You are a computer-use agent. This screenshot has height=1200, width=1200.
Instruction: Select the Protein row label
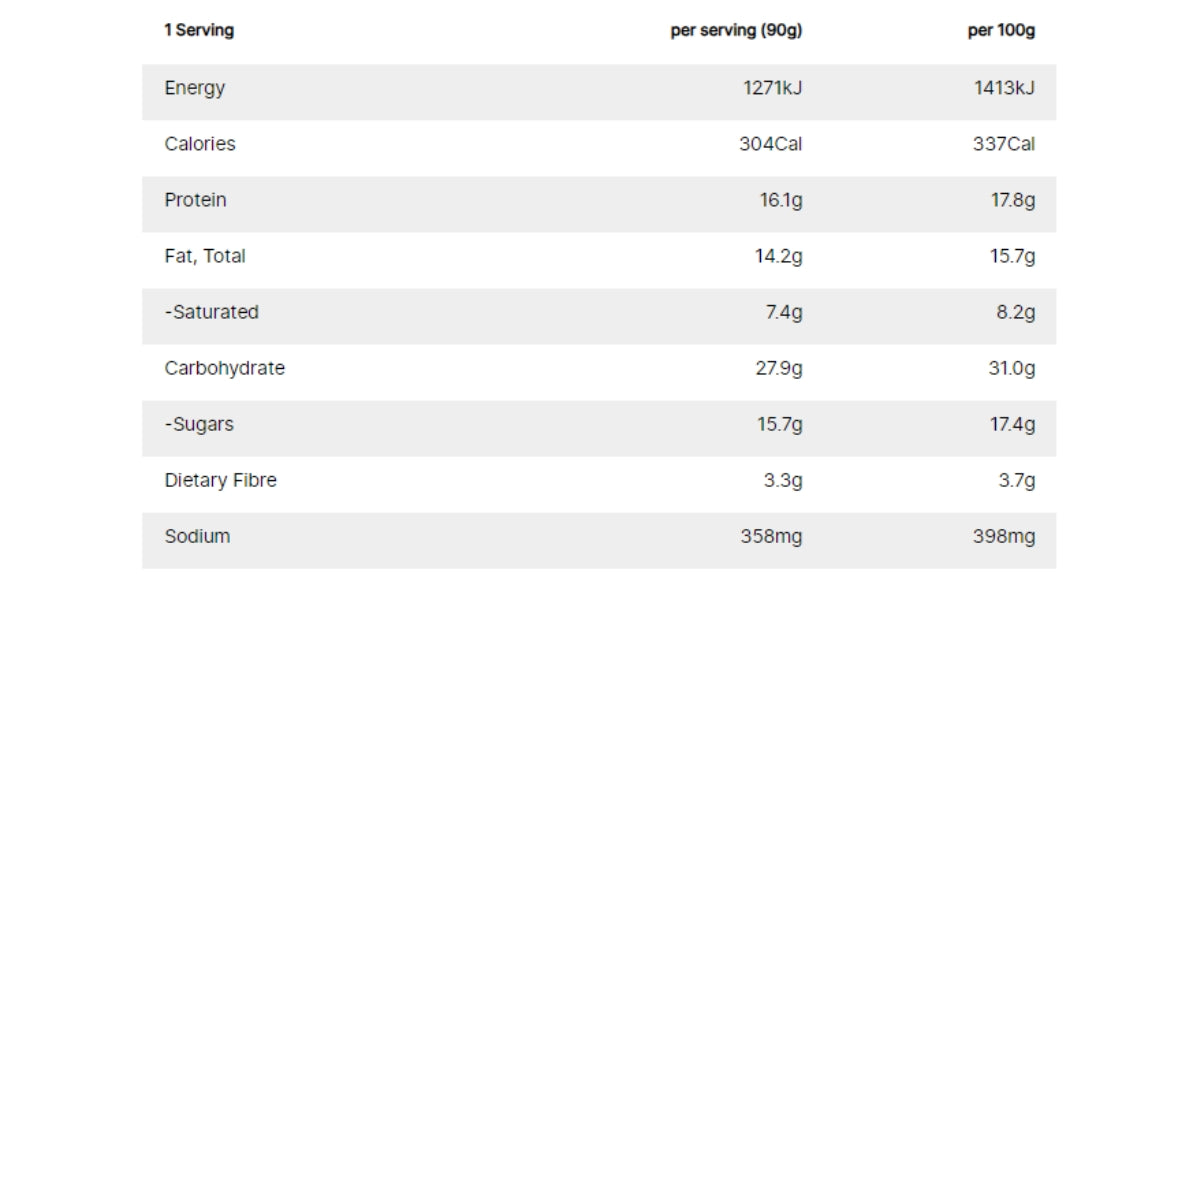[x=195, y=200]
